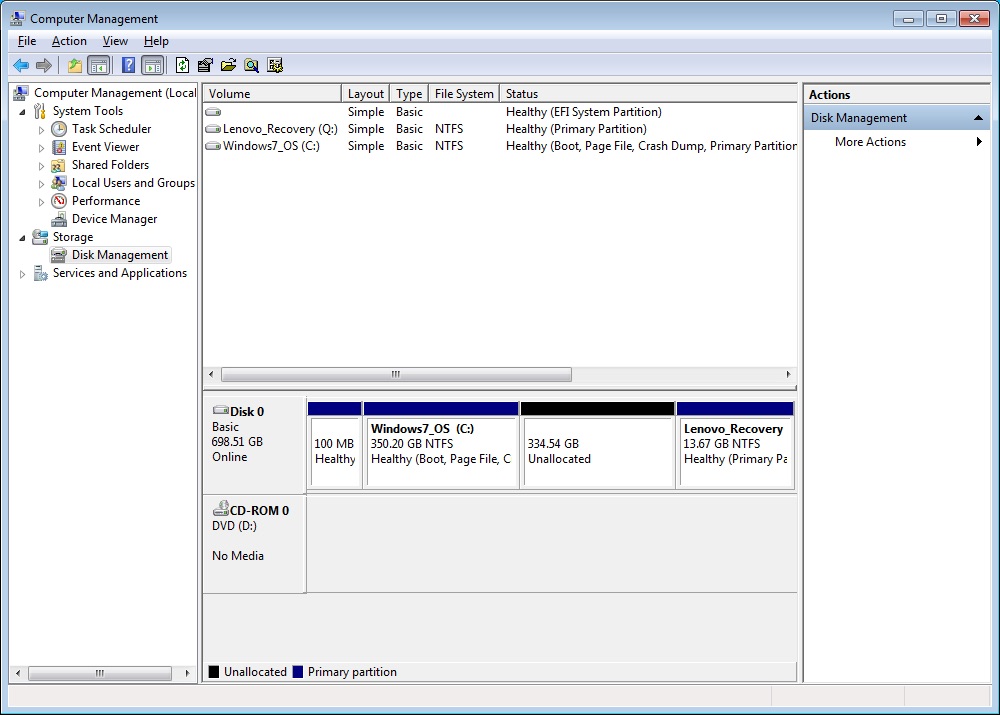Click the settings list toolbar icon
1000x715 pixels.
point(275,65)
